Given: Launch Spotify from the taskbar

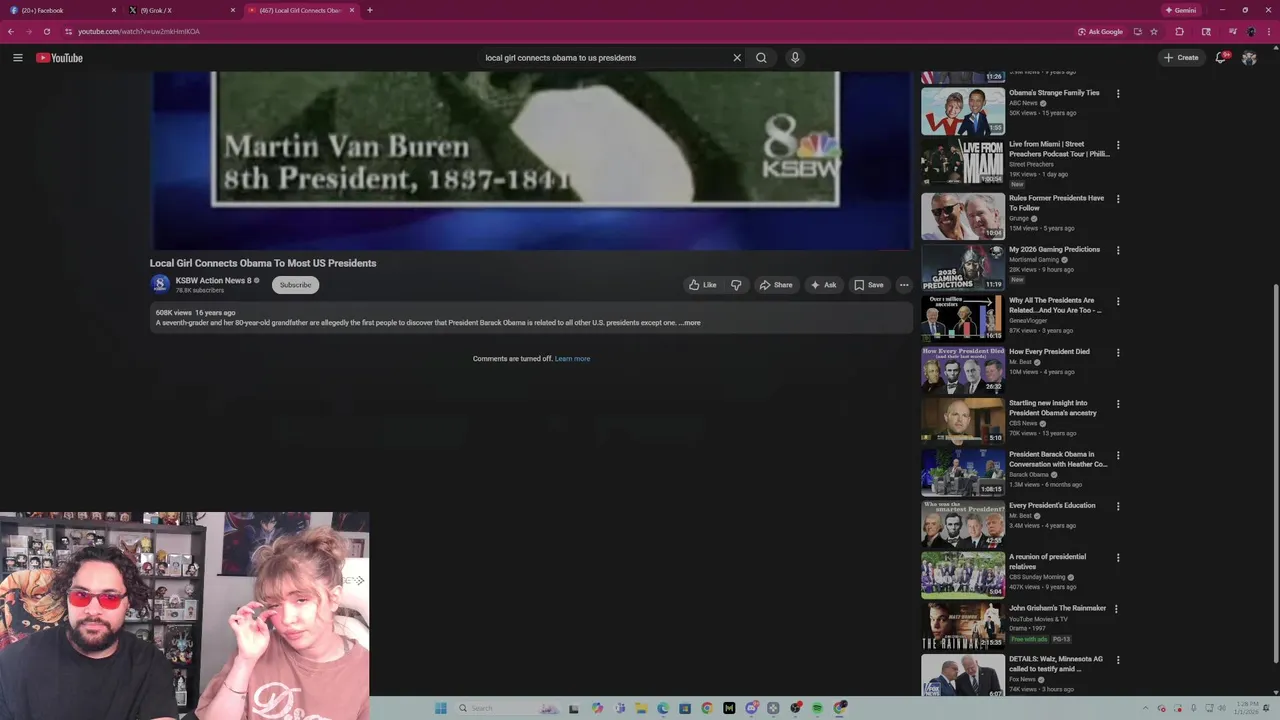Looking at the screenshot, I should click(818, 708).
